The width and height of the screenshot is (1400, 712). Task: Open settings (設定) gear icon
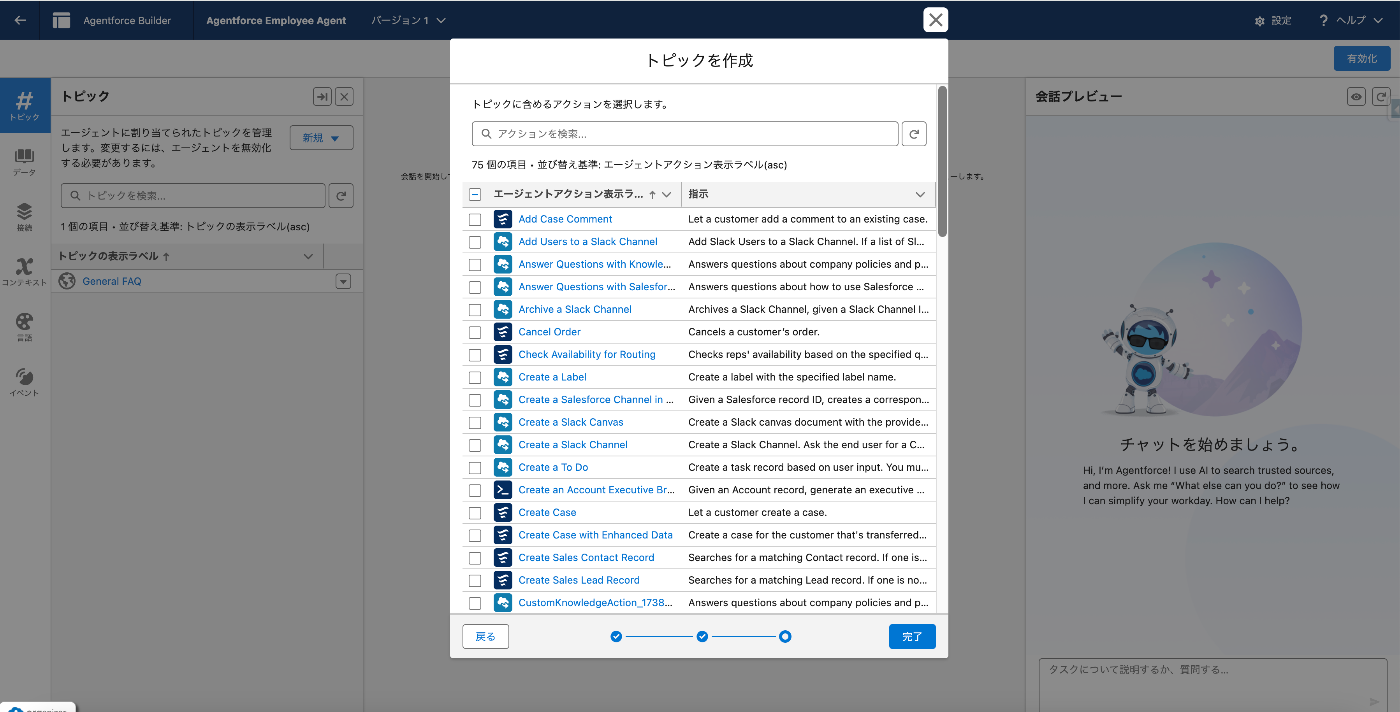coord(1261,21)
